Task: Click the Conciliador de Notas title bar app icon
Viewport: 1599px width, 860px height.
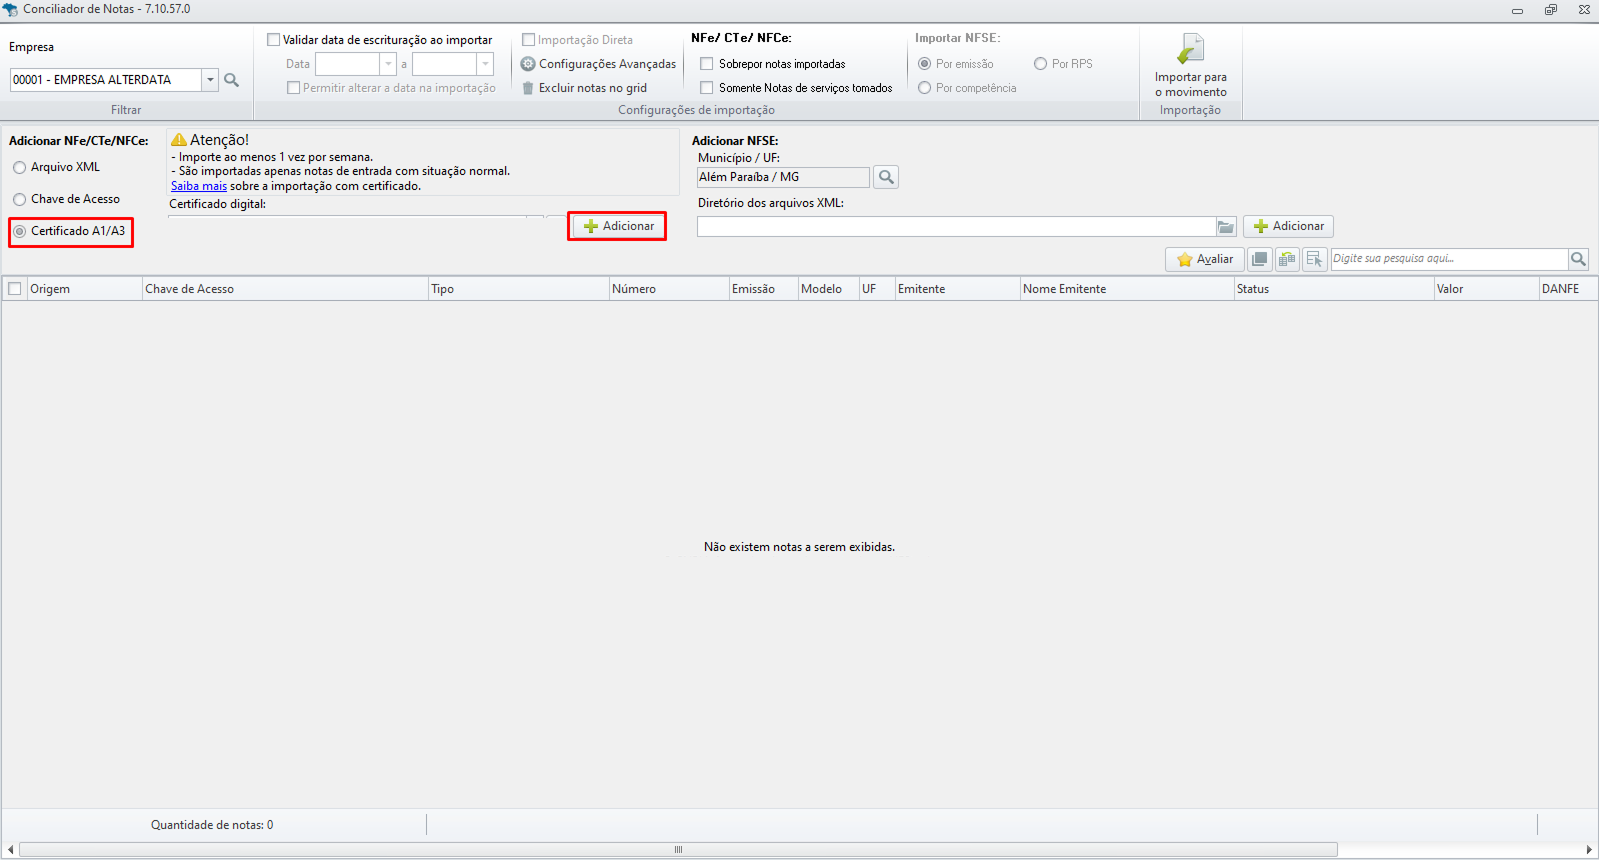Action: [10, 9]
